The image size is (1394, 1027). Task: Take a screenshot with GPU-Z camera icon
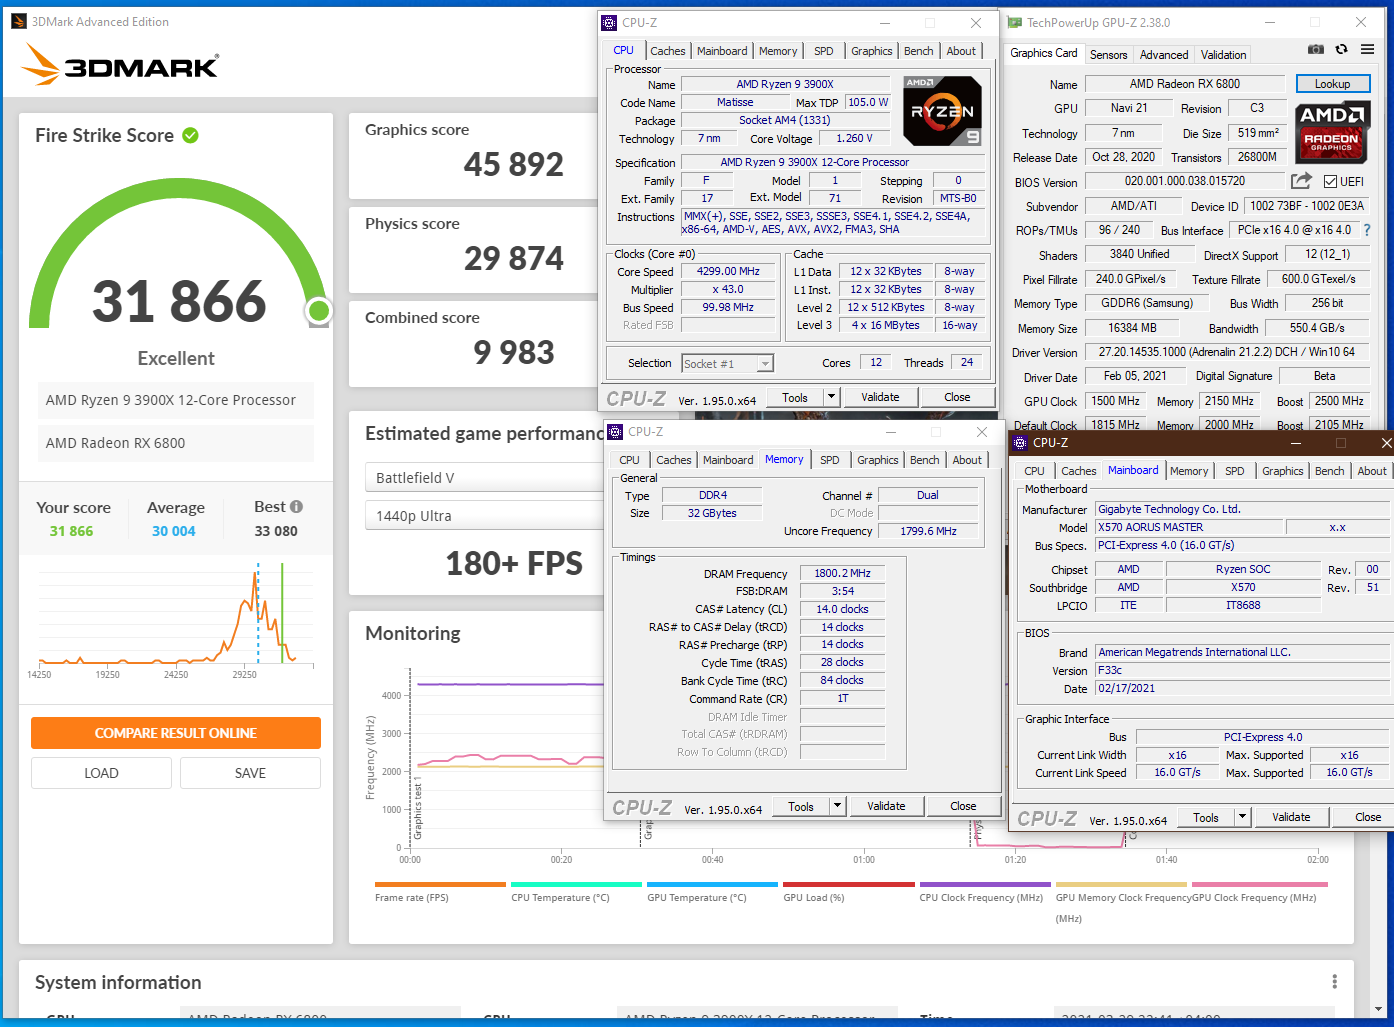1316,49
